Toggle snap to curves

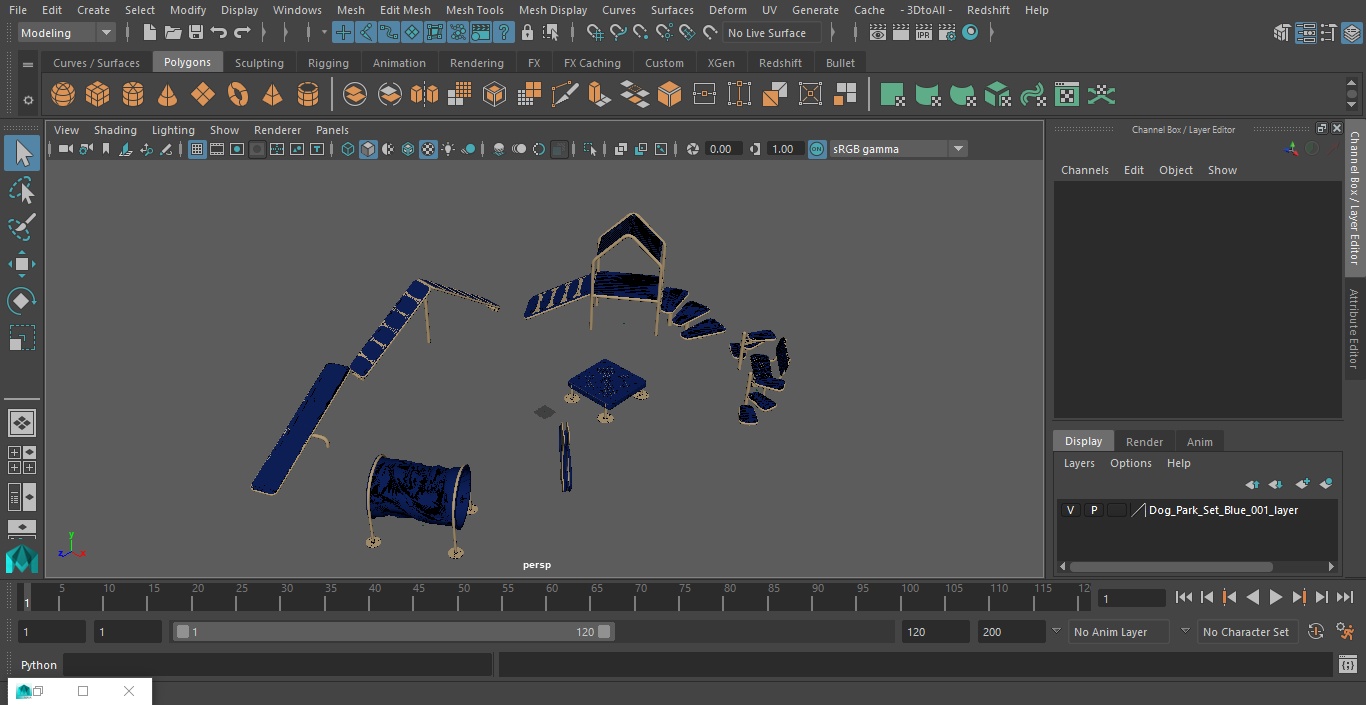tap(617, 33)
